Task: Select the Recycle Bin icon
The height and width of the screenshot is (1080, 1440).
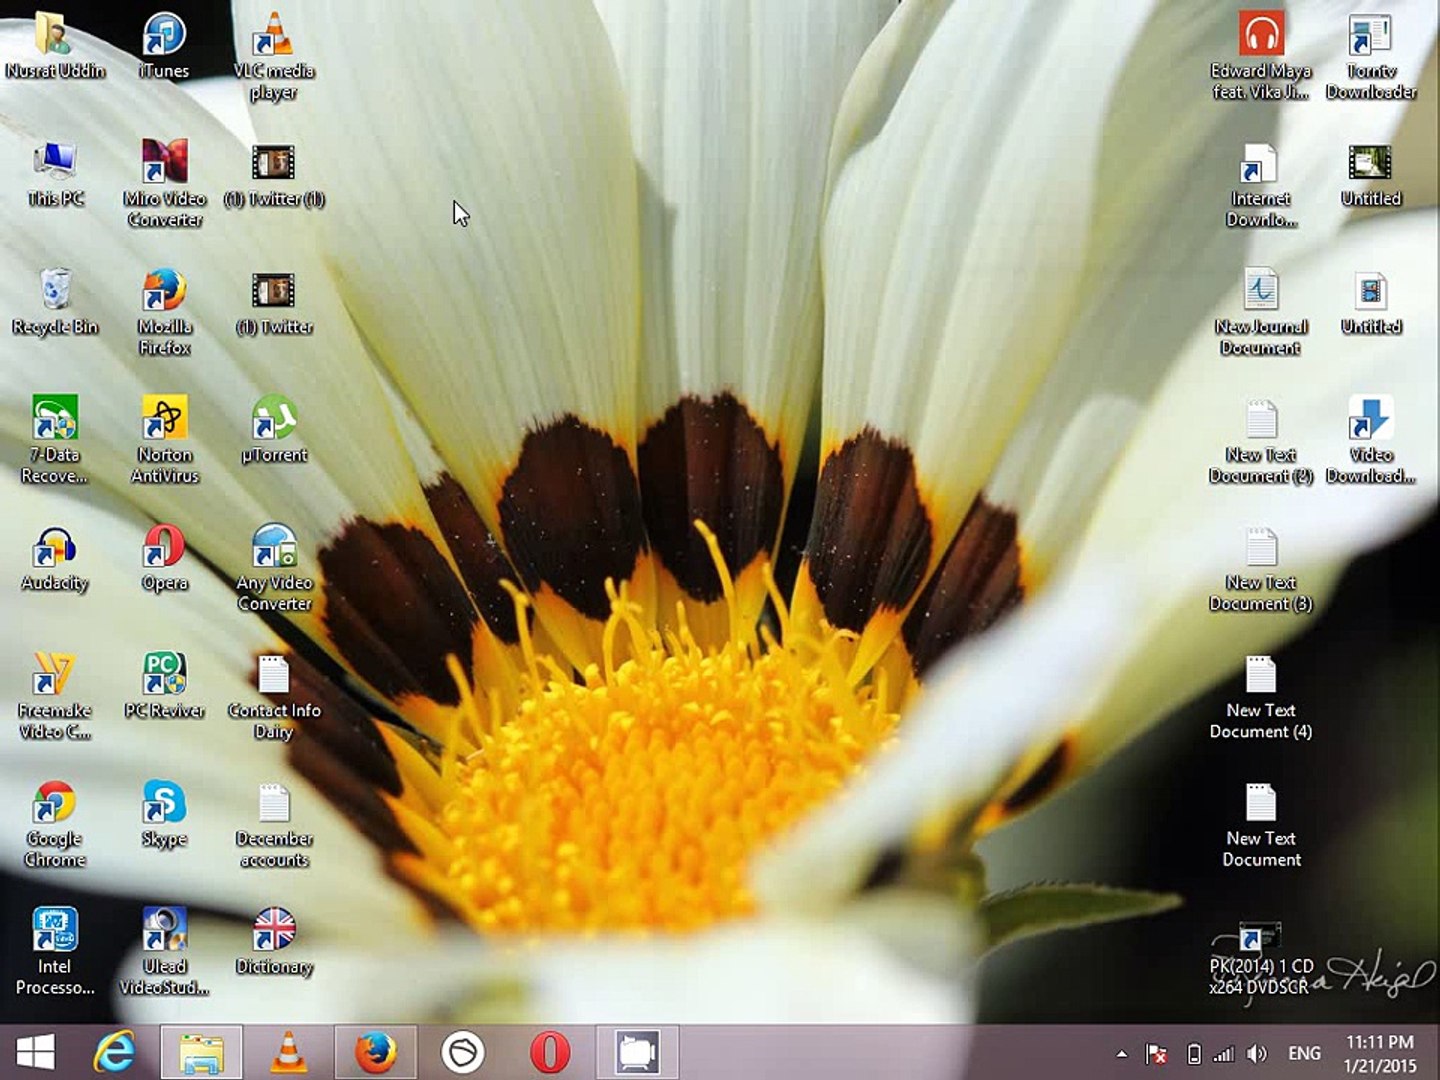Action: click(55, 294)
